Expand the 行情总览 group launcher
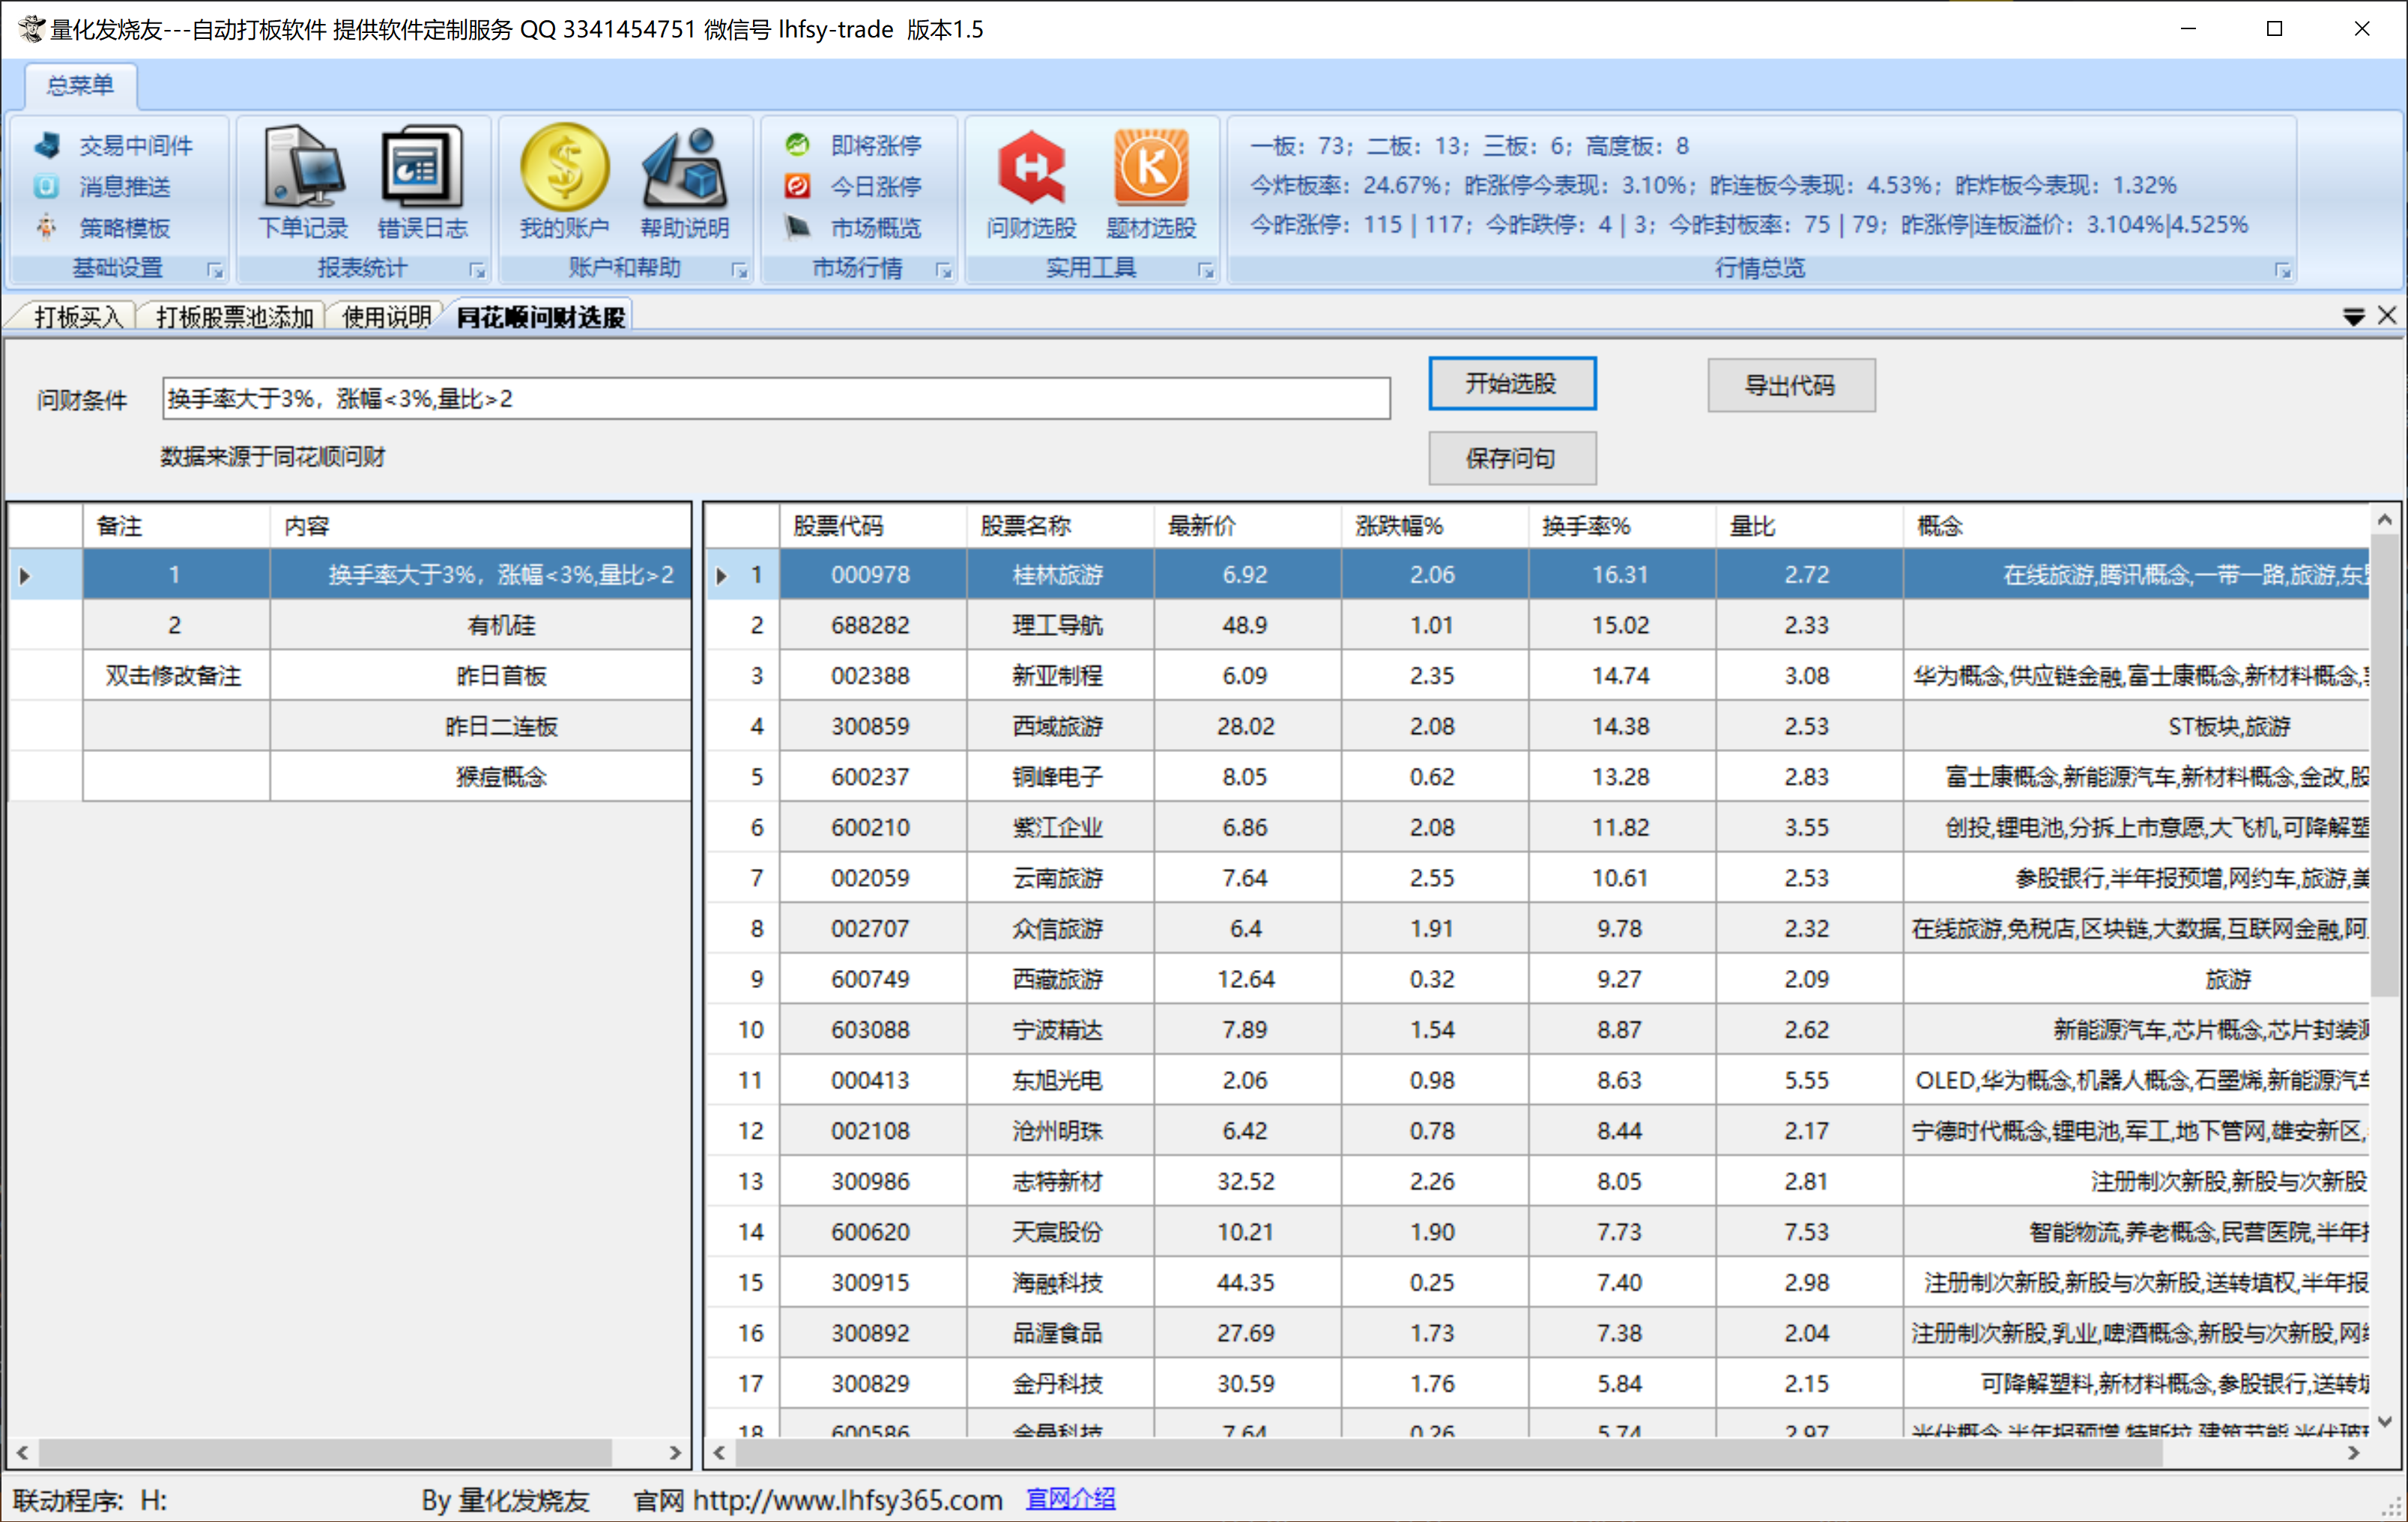2408x1522 pixels. pyautogui.click(x=2282, y=270)
